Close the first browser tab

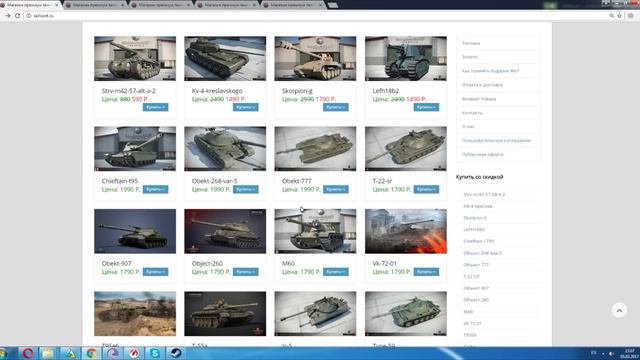57,5
